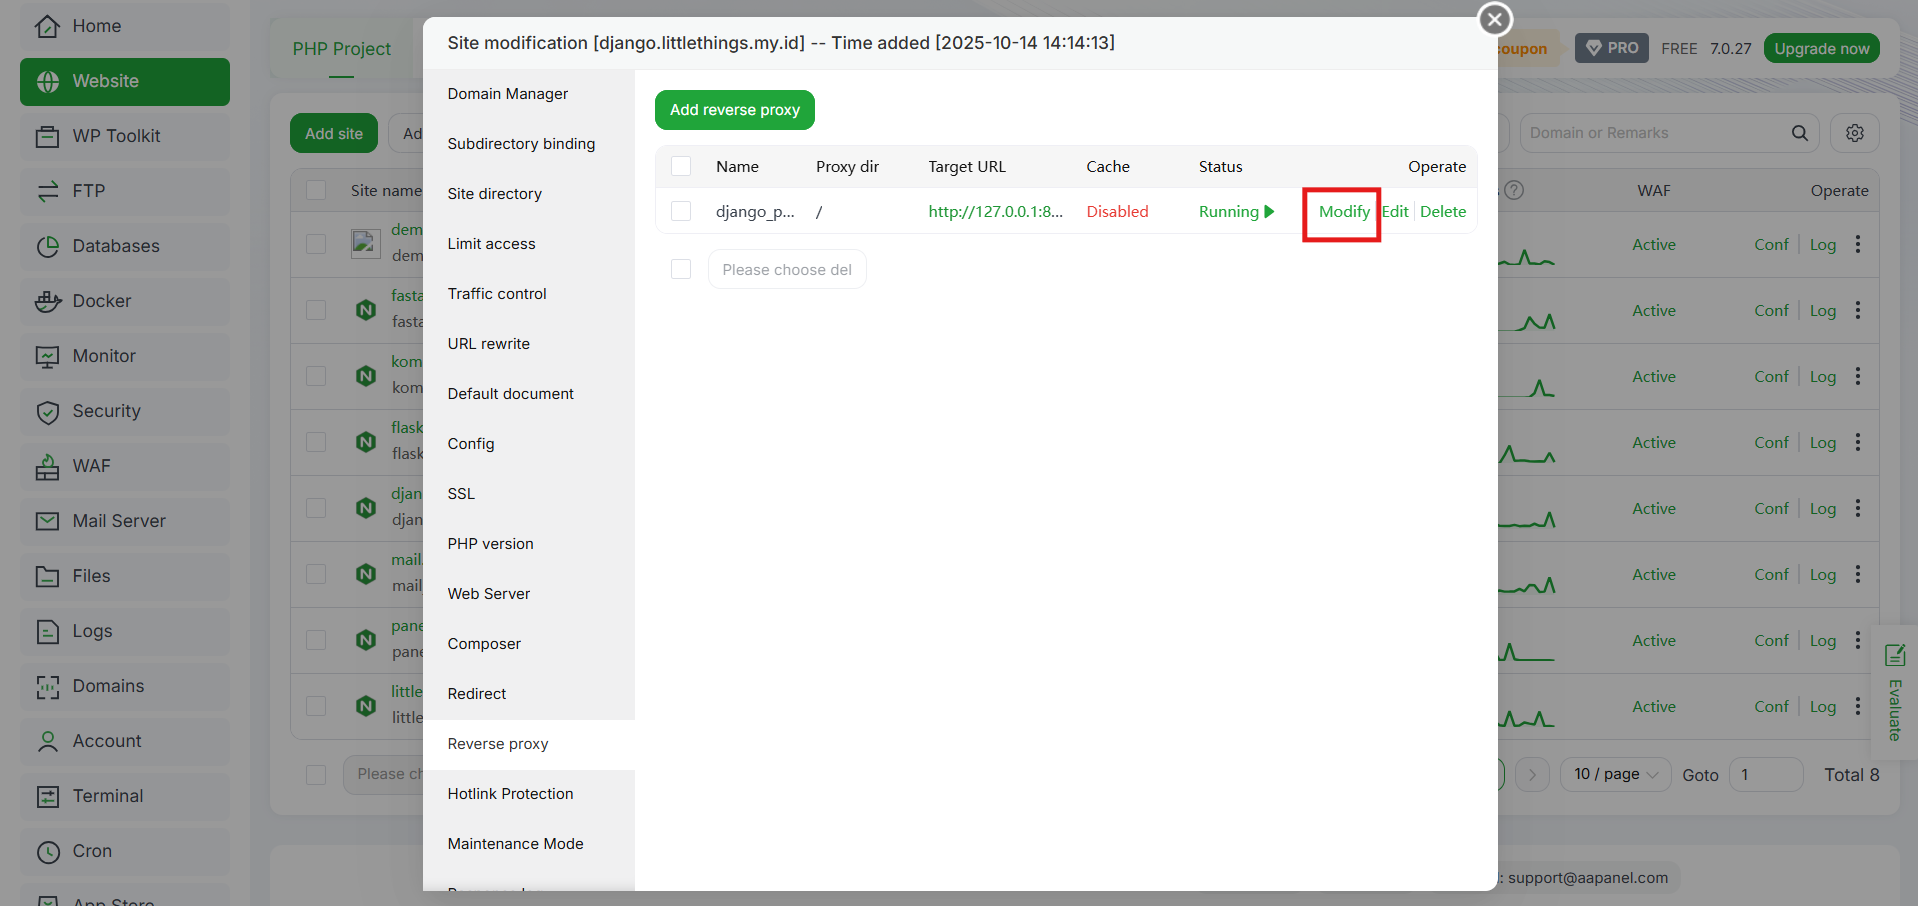The width and height of the screenshot is (1918, 906).
Task: Tick the checkbox beside Please choose del
Action: [x=681, y=269]
